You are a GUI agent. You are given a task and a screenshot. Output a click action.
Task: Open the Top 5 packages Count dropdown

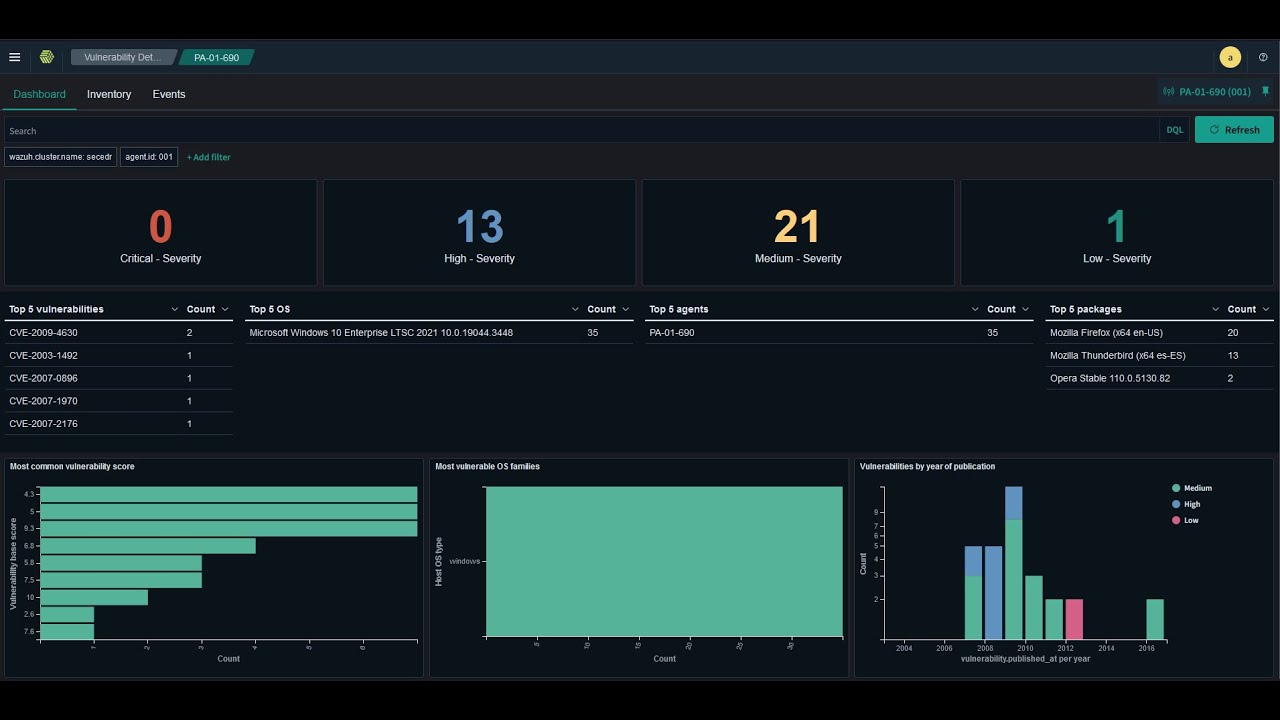click(1265, 310)
